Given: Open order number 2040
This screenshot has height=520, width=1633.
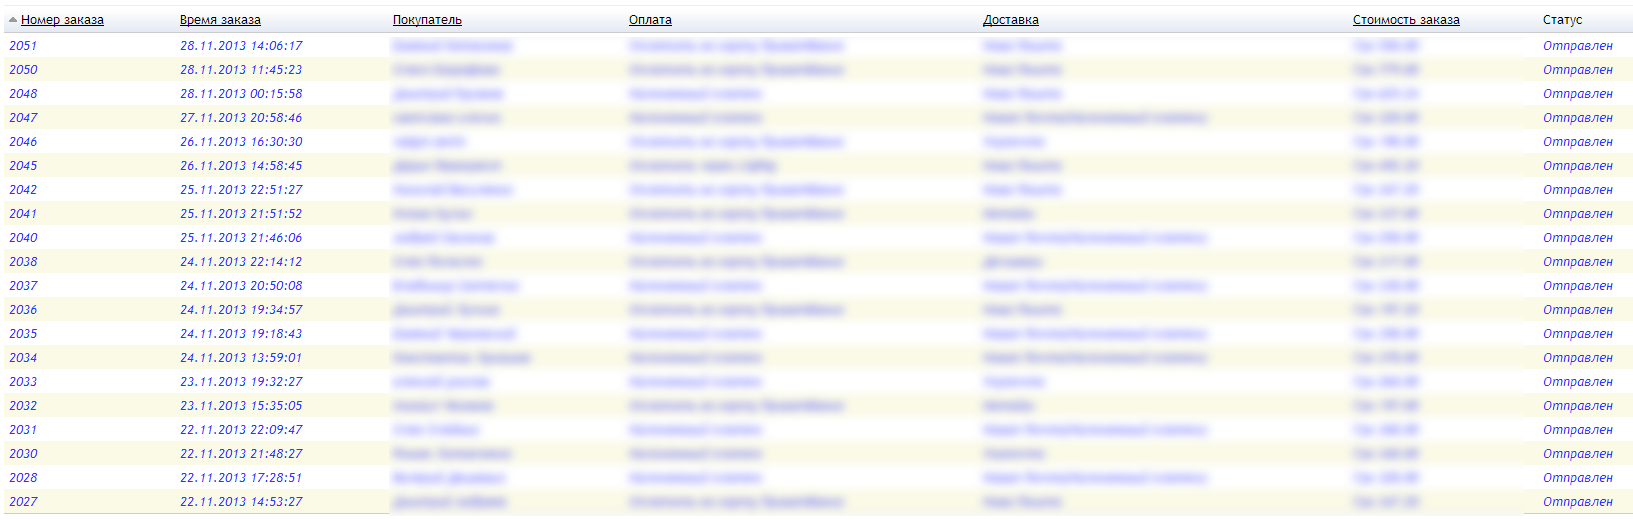Looking at the screenshot, I should [23, 238].
